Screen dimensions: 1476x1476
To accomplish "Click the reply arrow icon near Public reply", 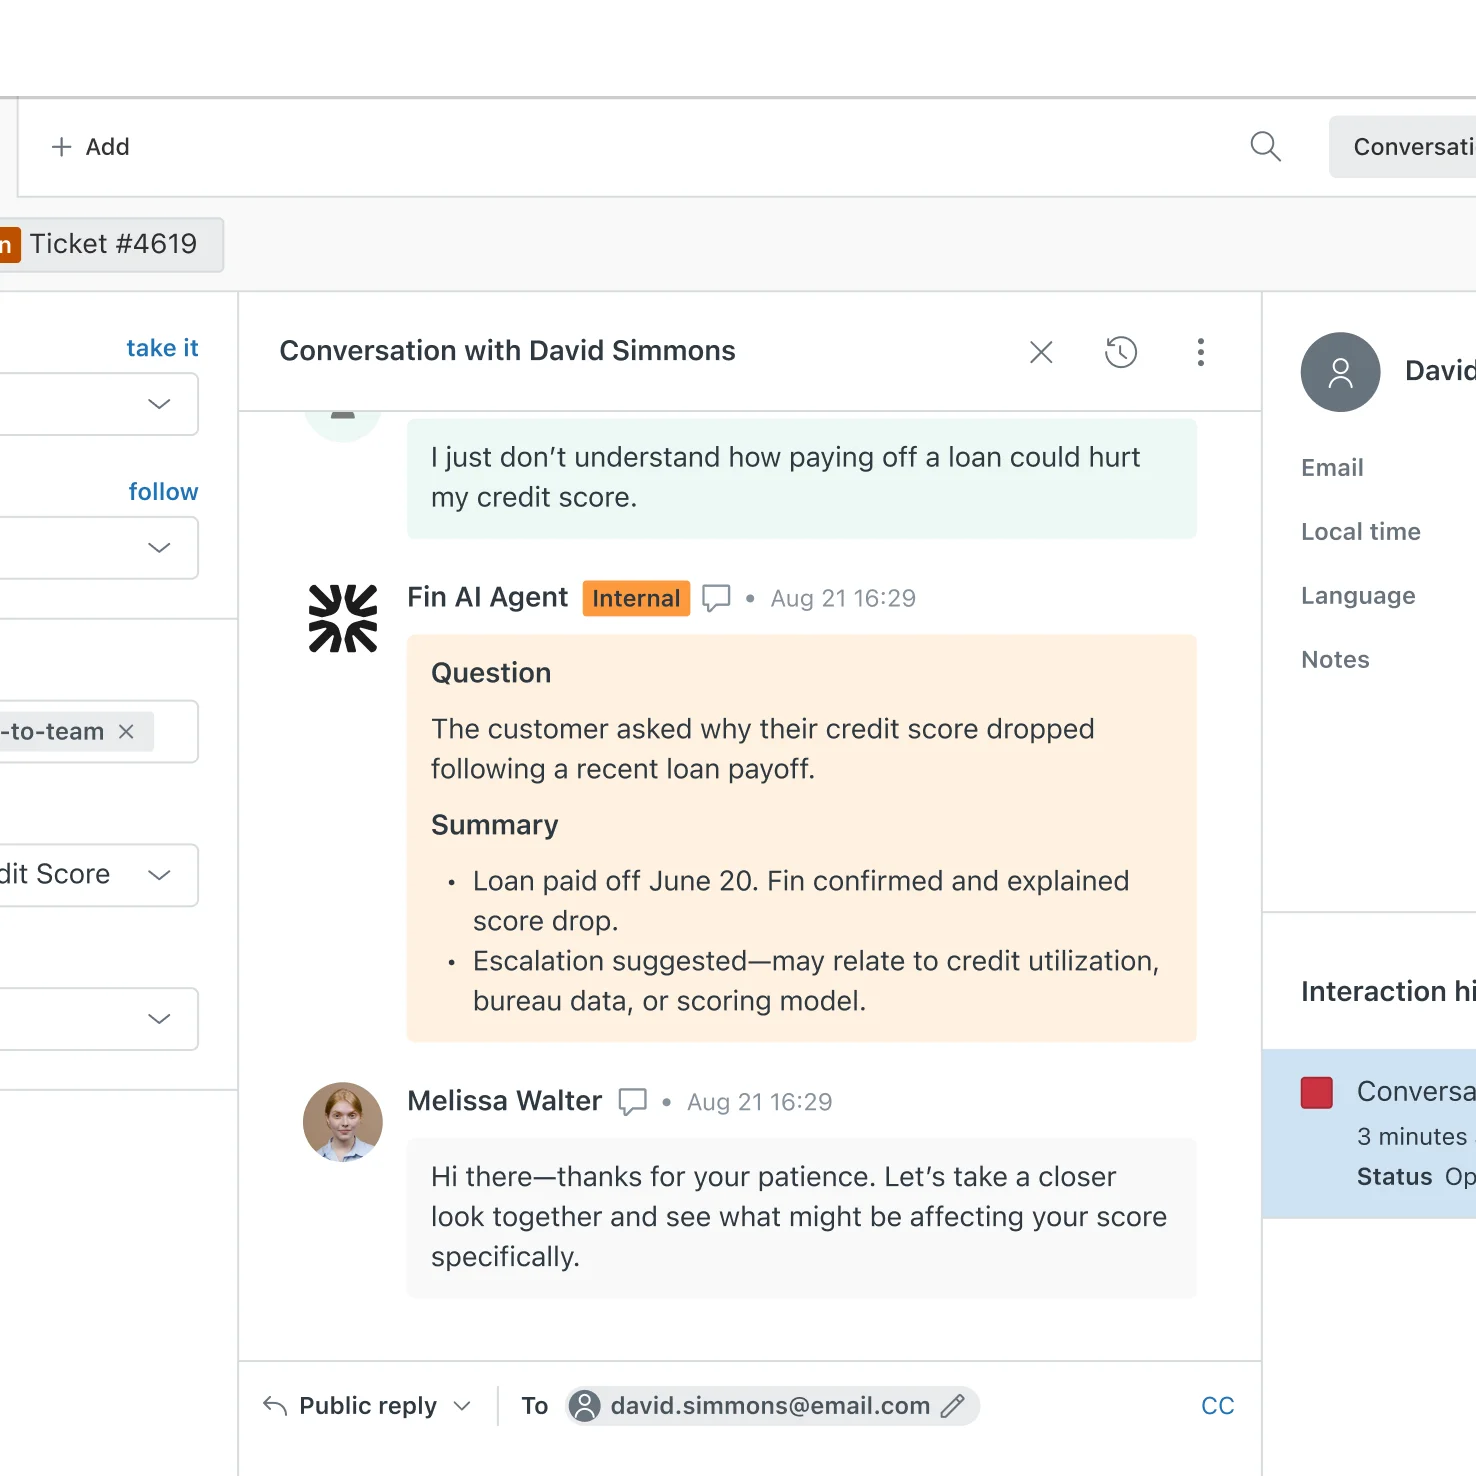I will coord(272,1405).
